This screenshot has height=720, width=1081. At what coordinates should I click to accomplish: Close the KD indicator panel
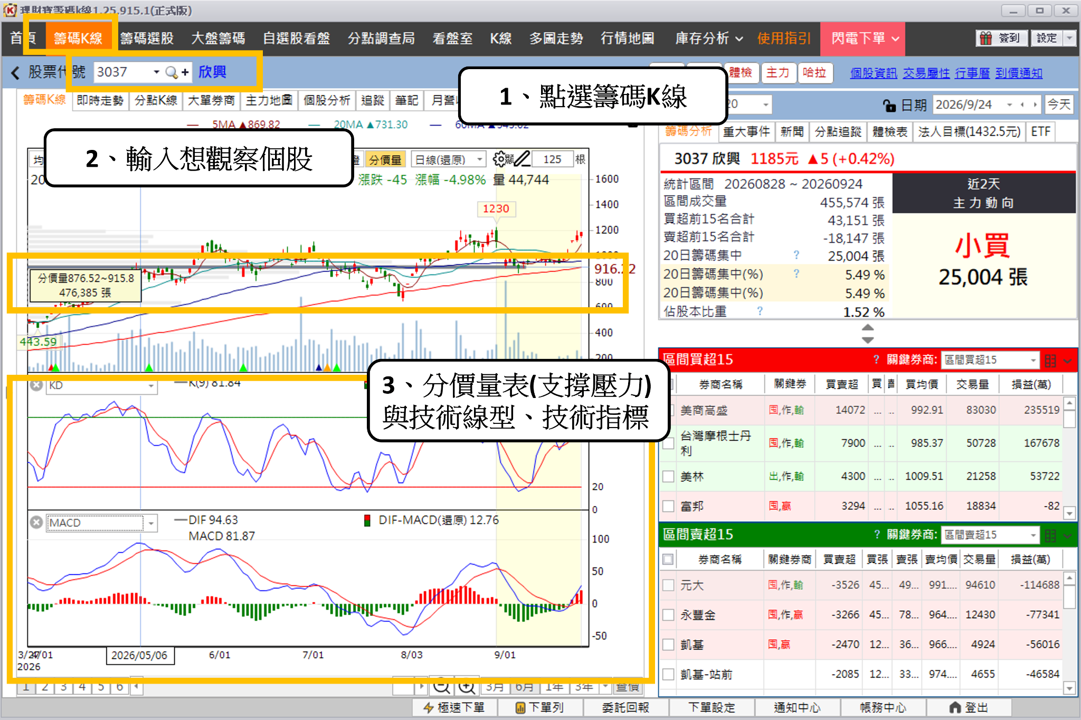[x=36, y=386]
